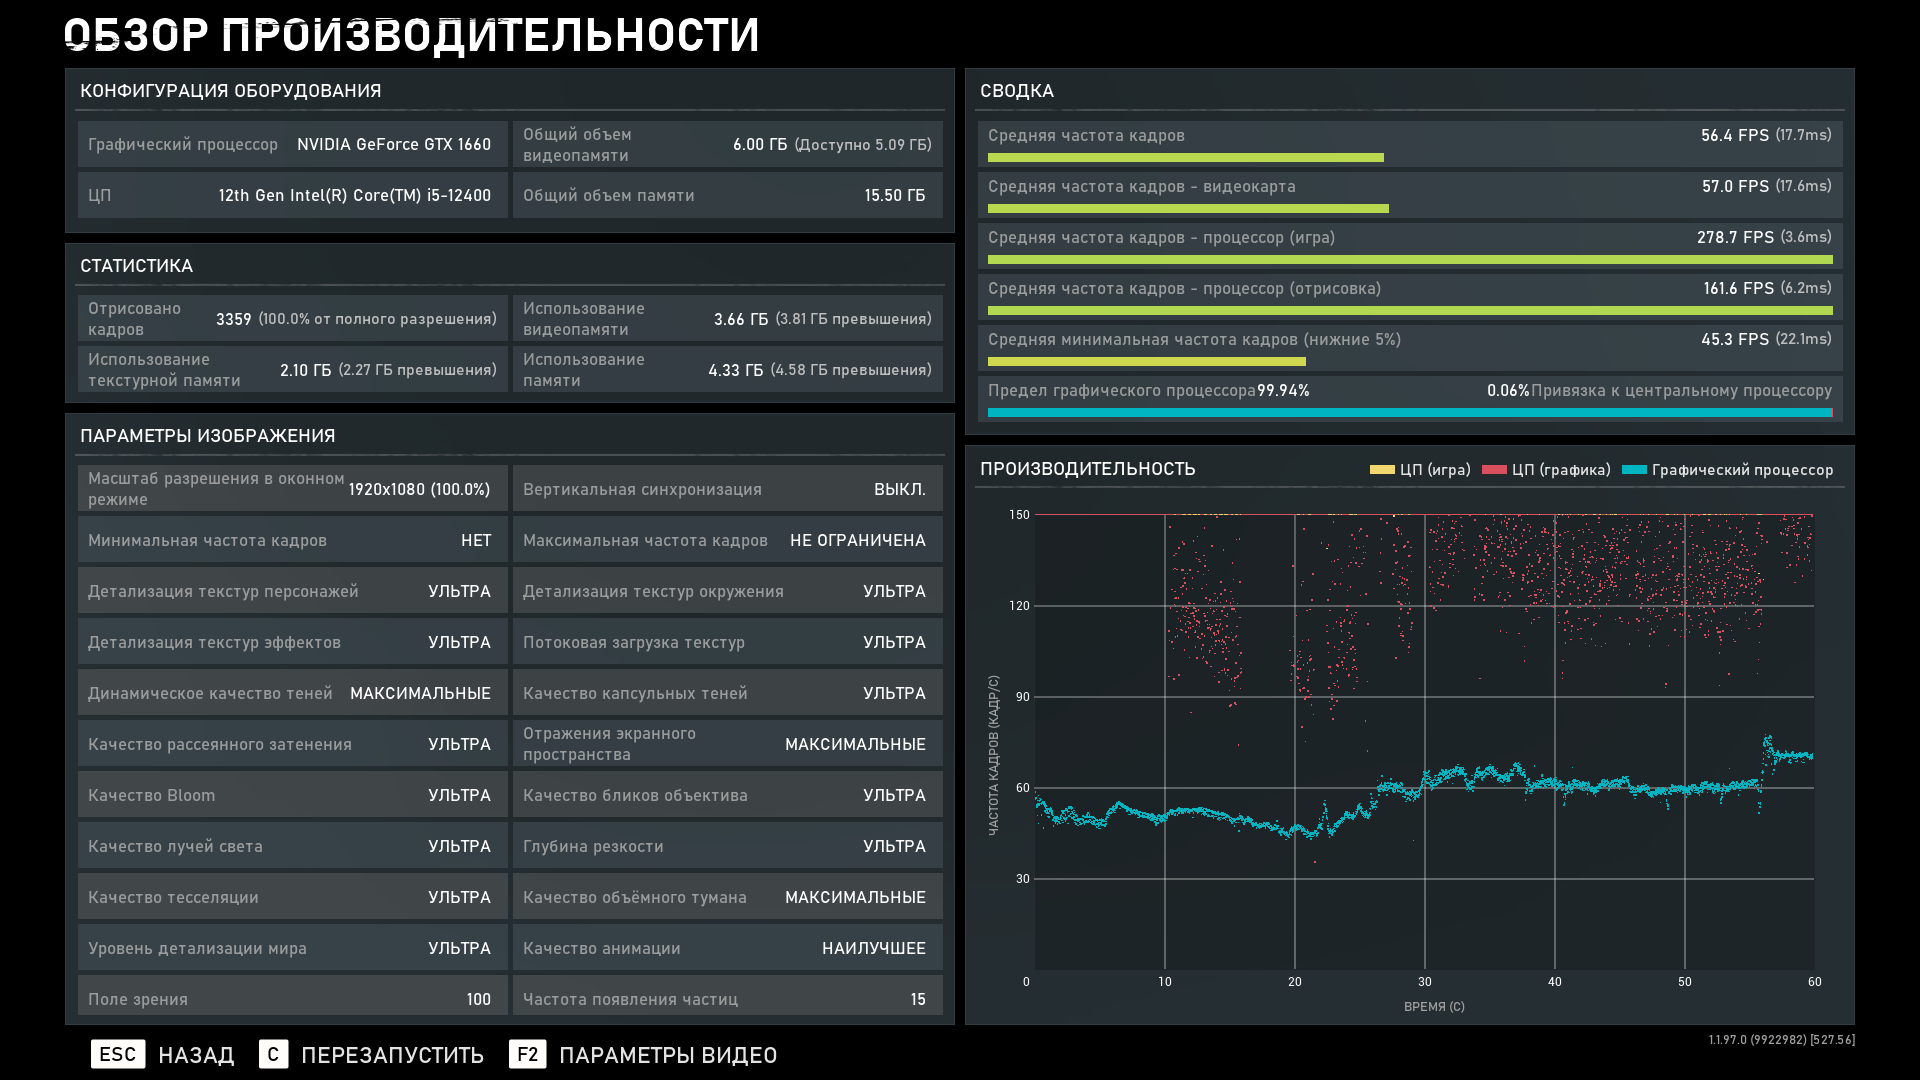This screenshot has width=1920, height=1080.
Task: Click the Поле зрения value 100
Action: click(x=478, y=999)
